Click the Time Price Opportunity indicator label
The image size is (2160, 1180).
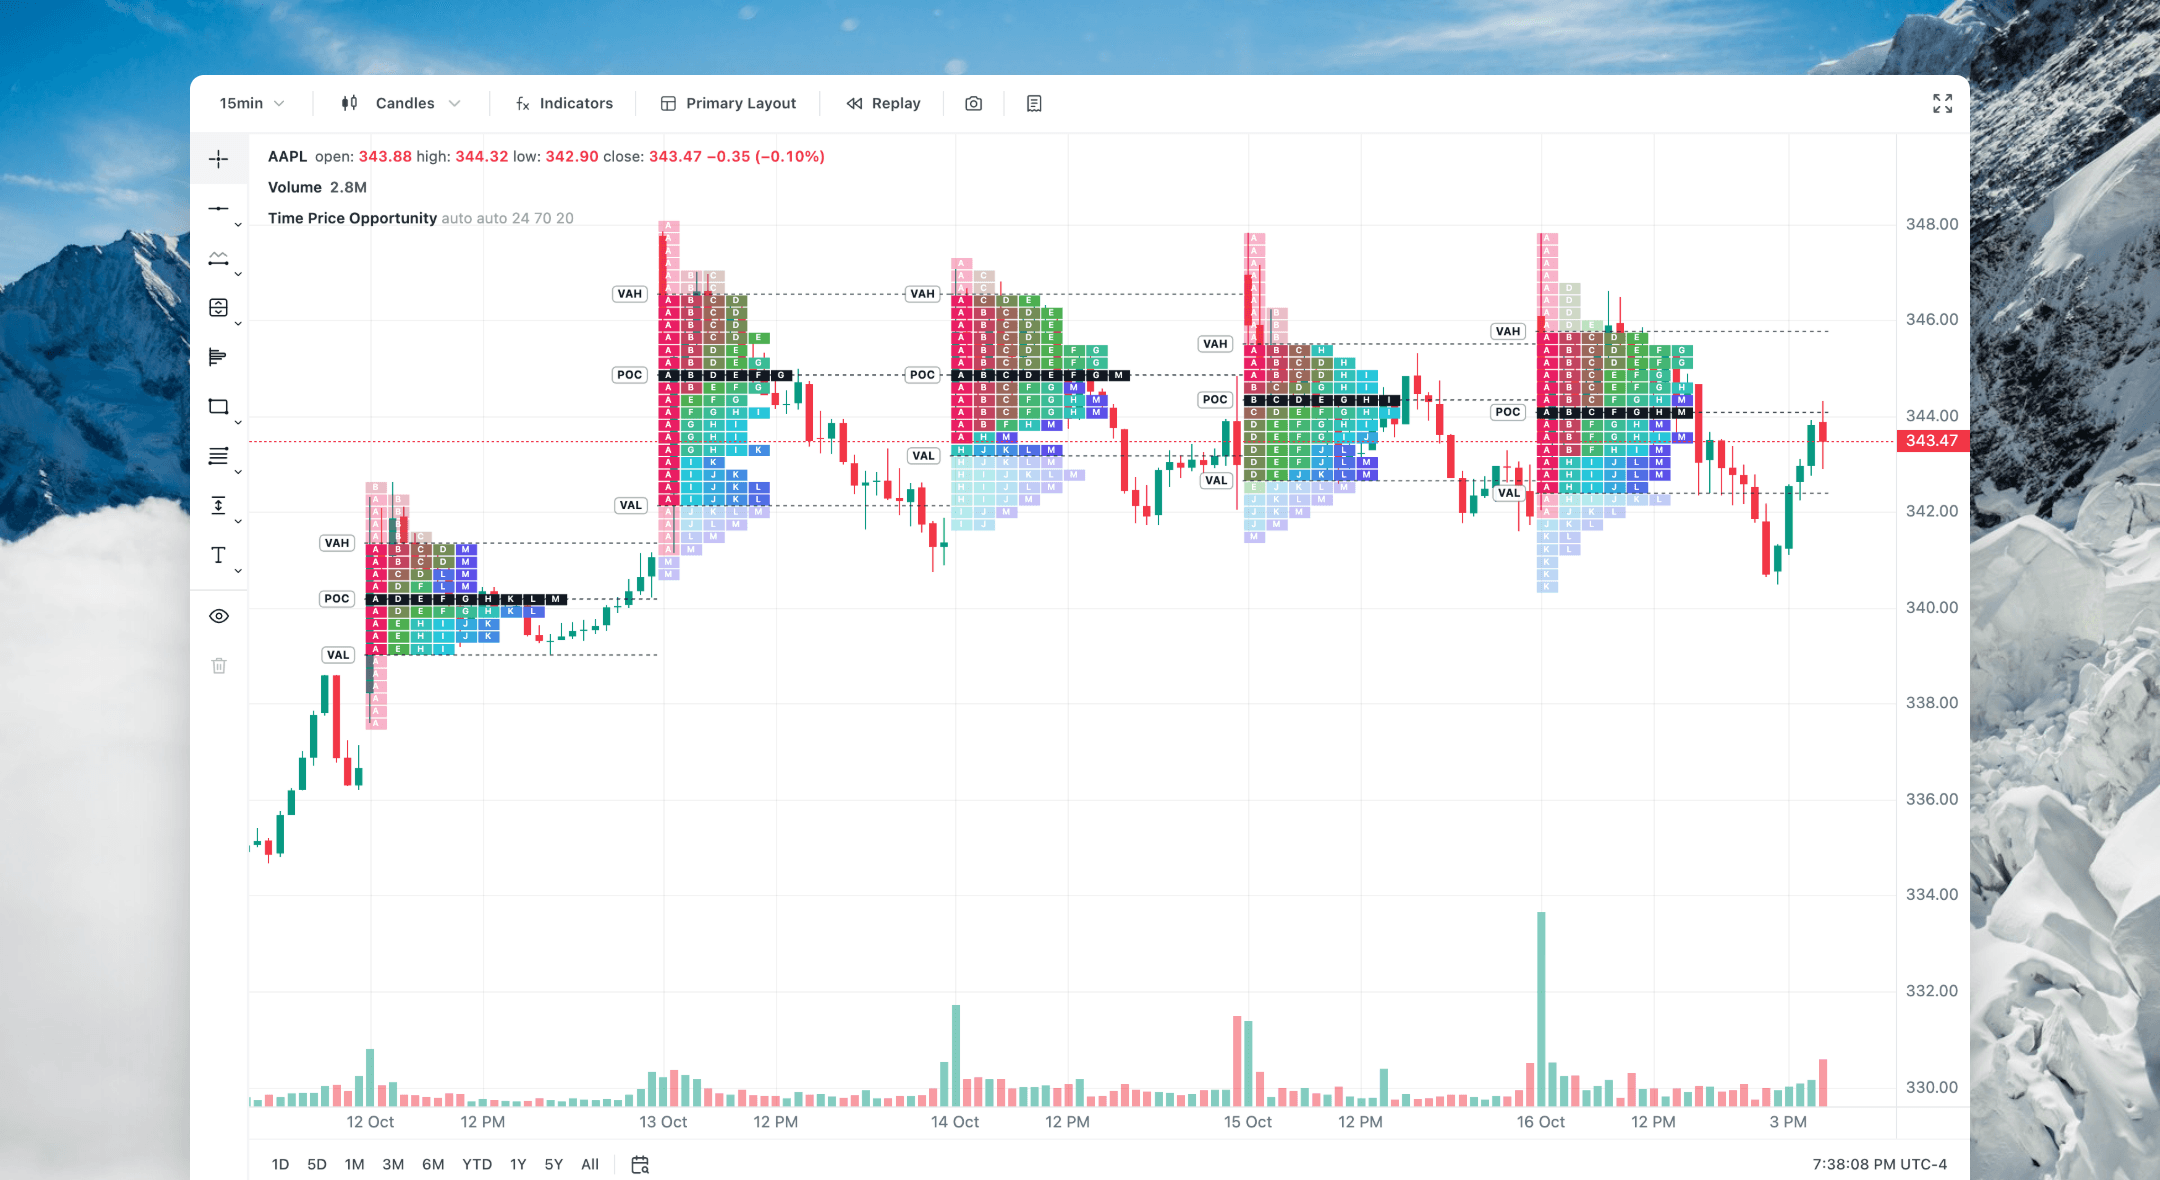(352, 218)
